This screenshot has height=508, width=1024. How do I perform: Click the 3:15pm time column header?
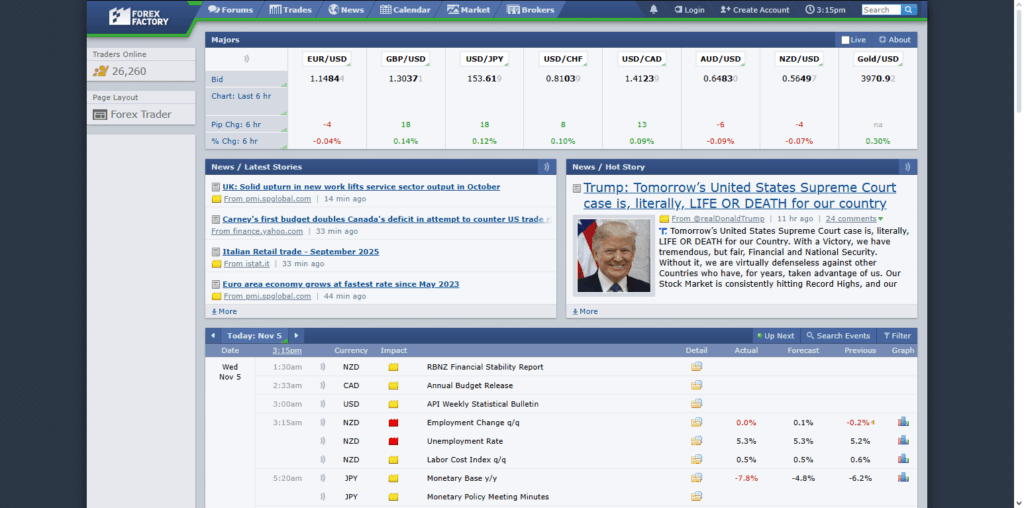click(287, 351)
